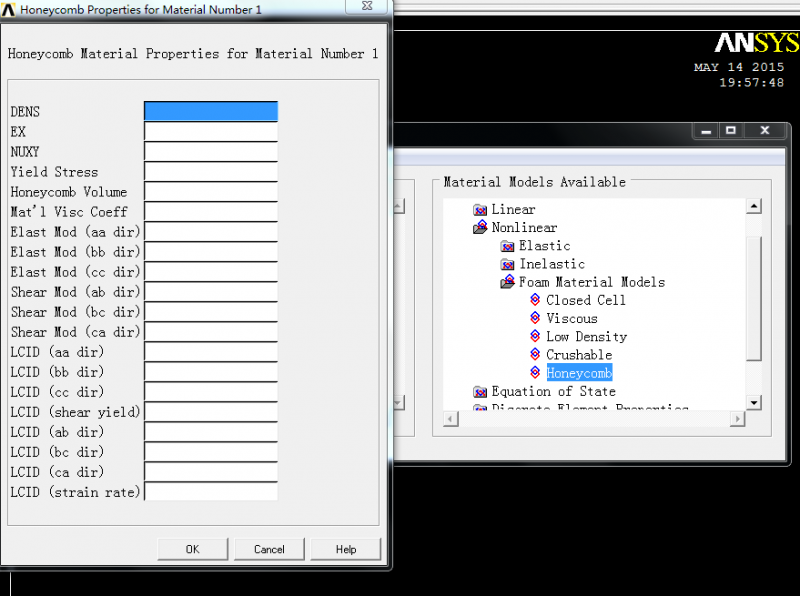Click Shear Mod (bc dir) field

pyautogui.click(x=211, y=311)
